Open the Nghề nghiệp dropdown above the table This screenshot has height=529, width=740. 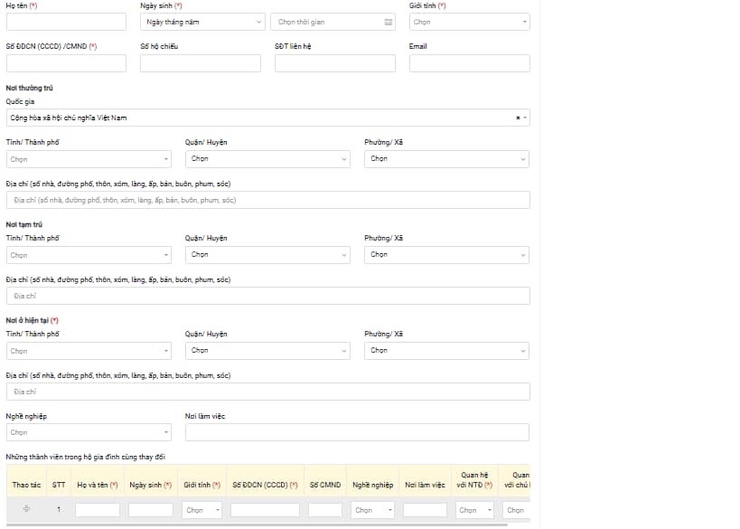click(x=88, y=433)
